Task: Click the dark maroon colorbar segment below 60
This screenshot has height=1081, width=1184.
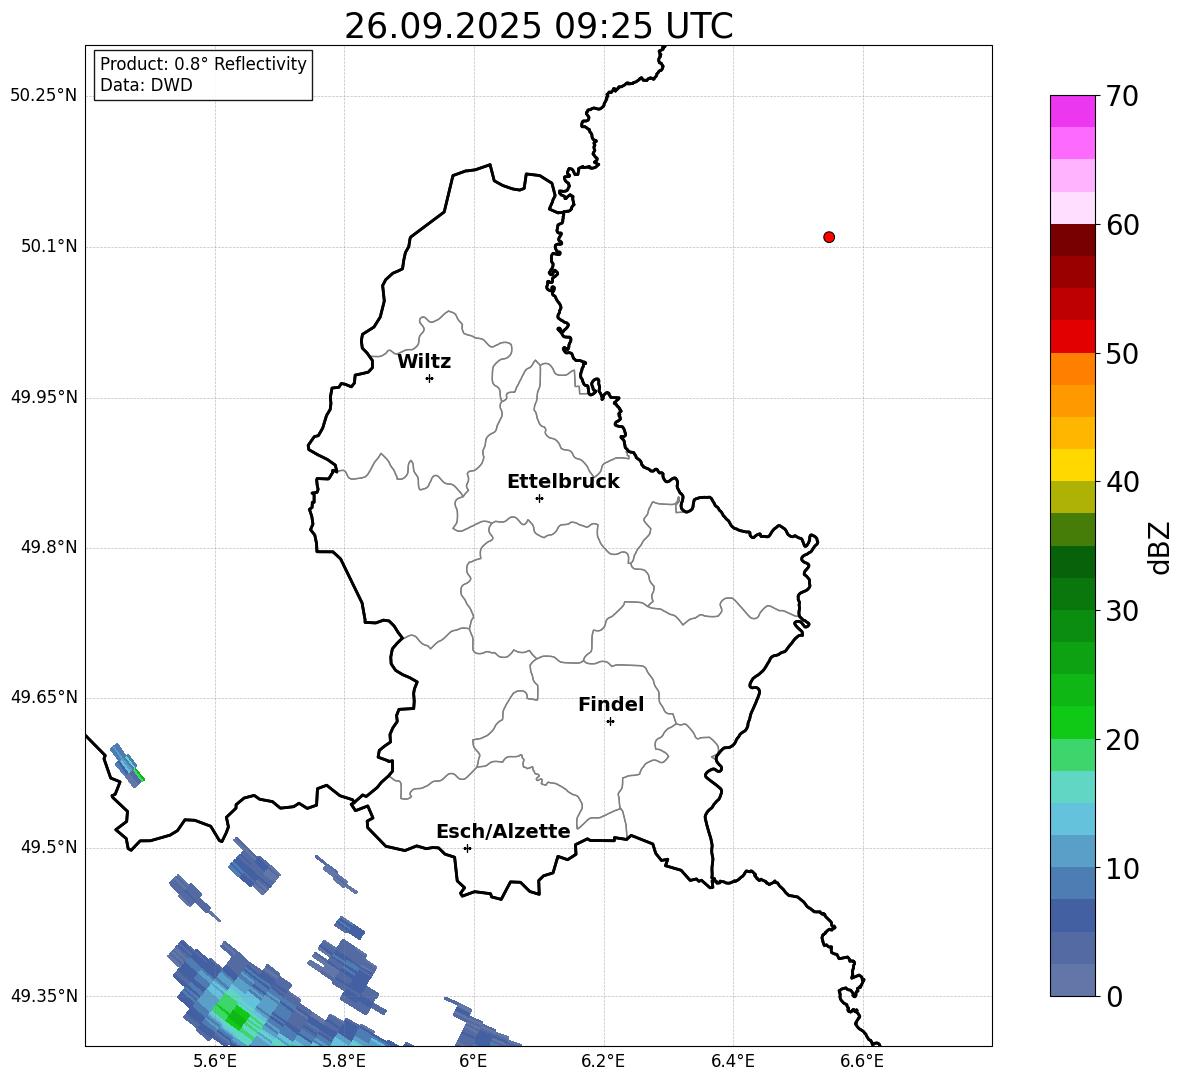Action: (x=1072, y=240)
